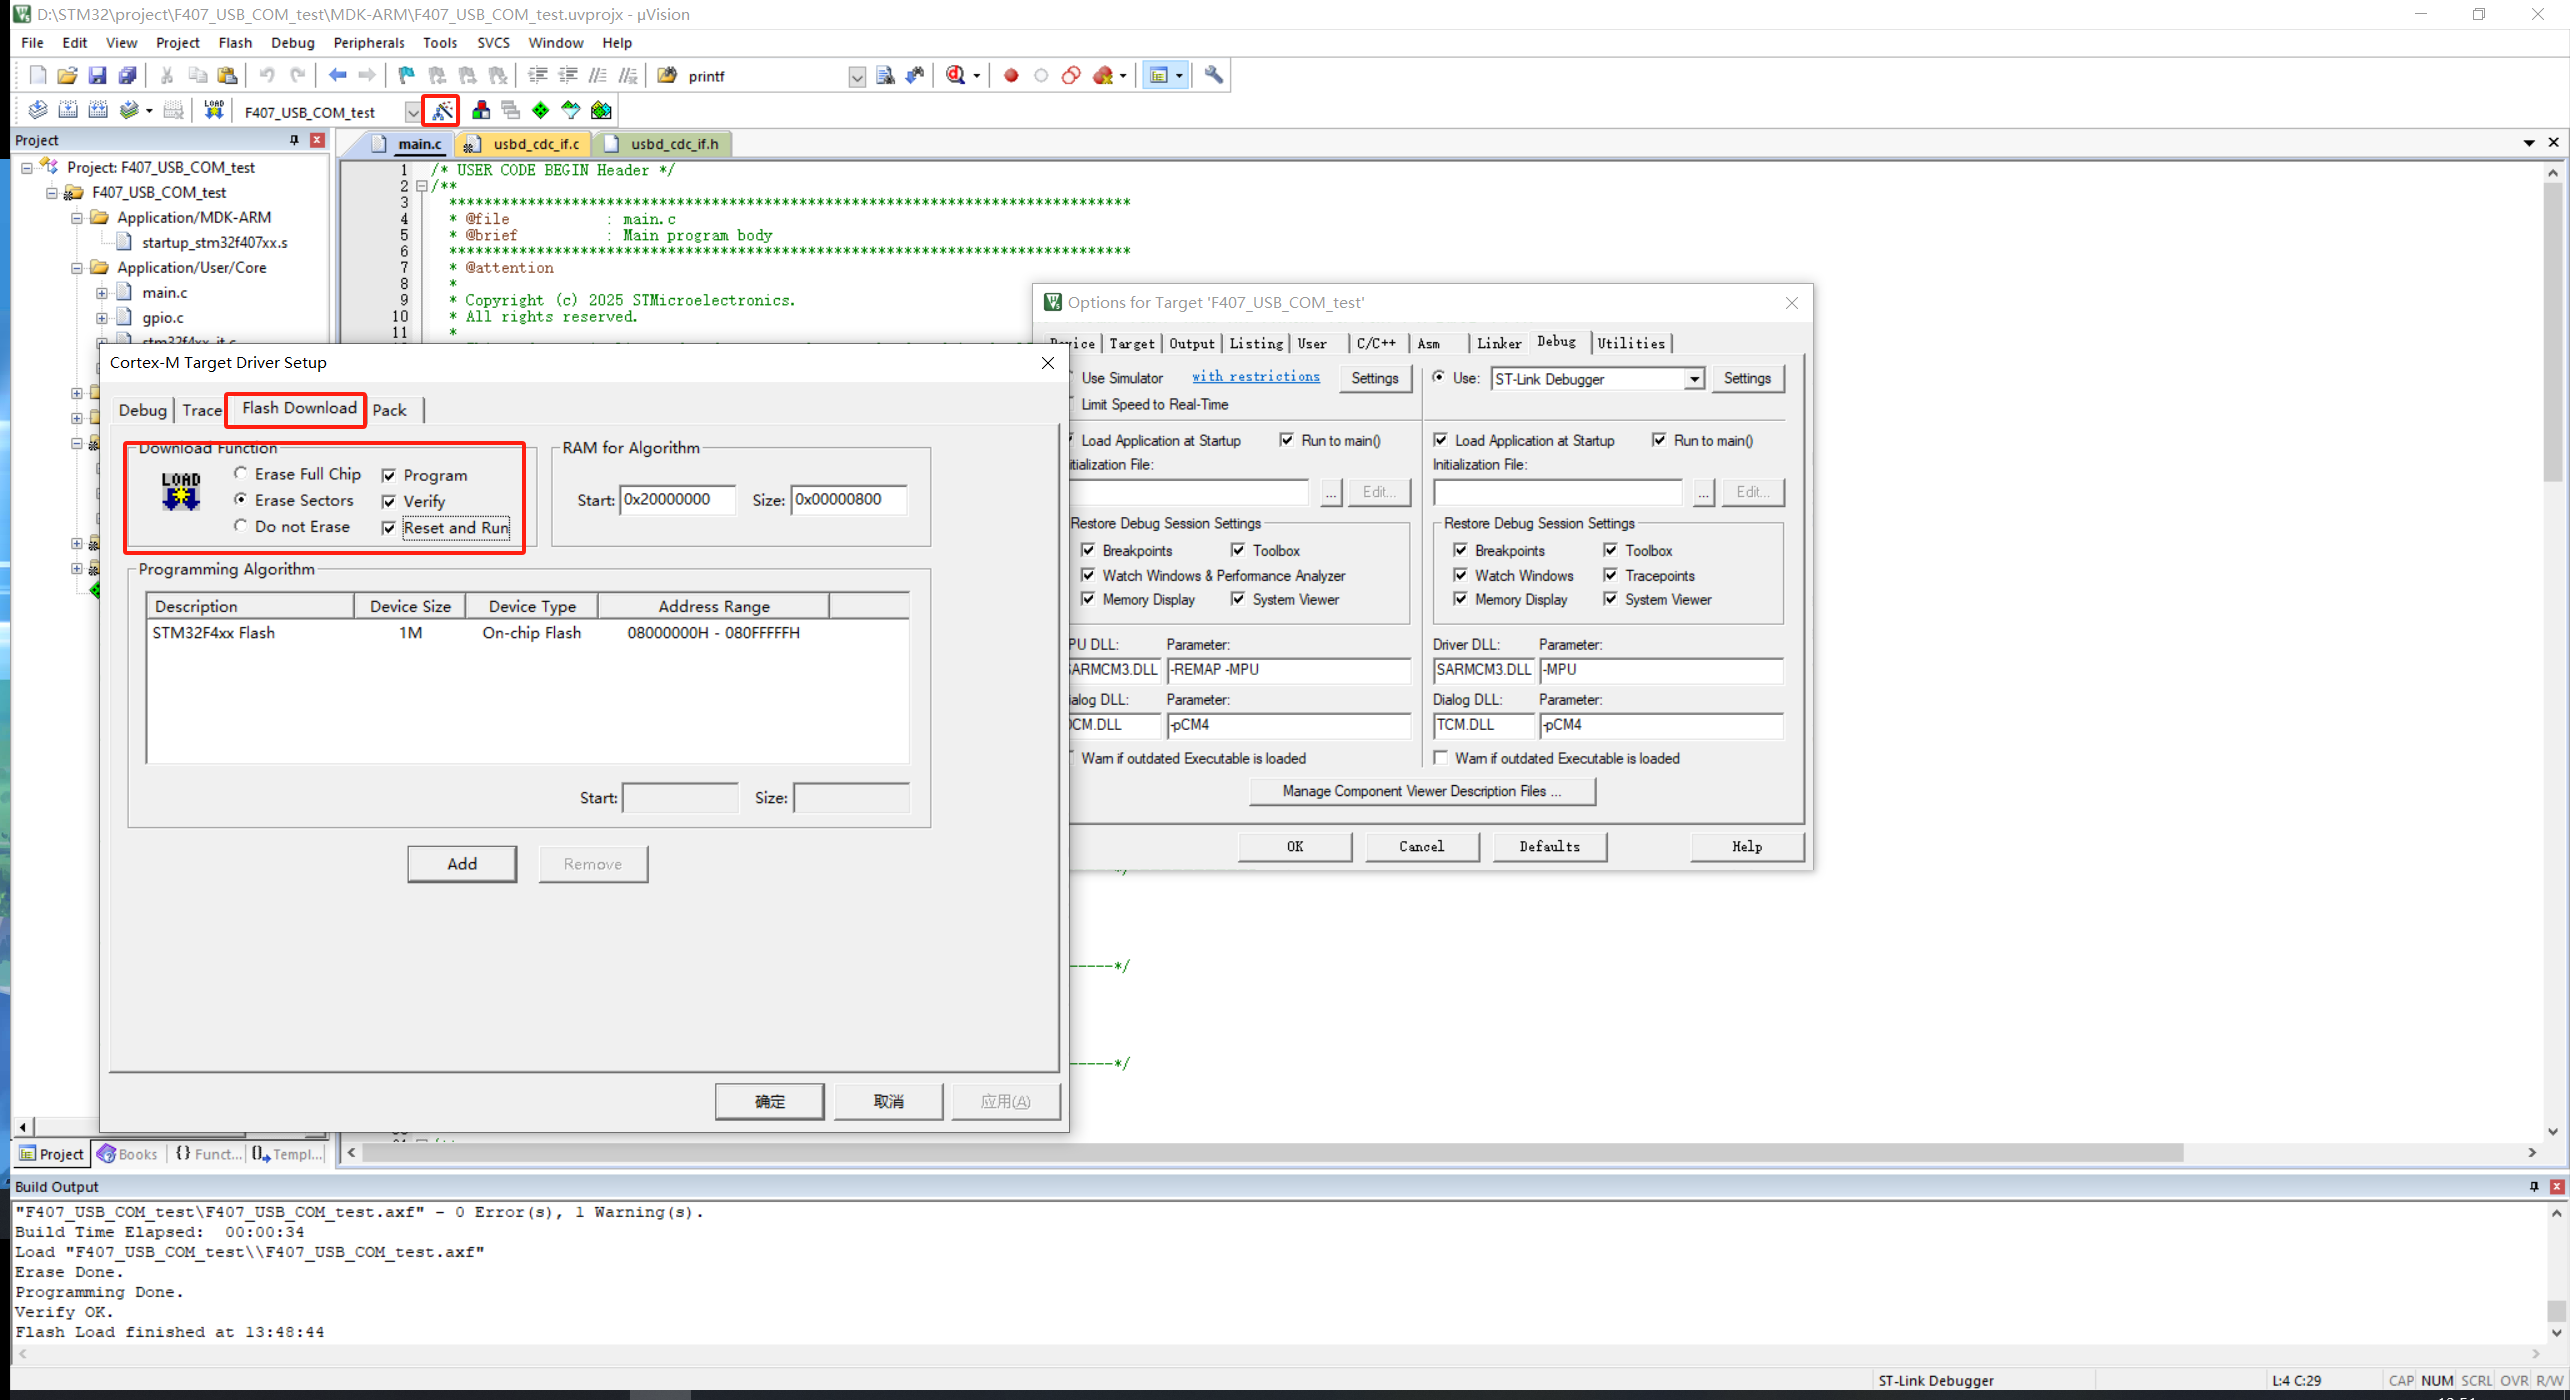Insert breakpoint with the red circle icon
The height and width of the screenshot is (1400, 2570).
[1011, 75]
